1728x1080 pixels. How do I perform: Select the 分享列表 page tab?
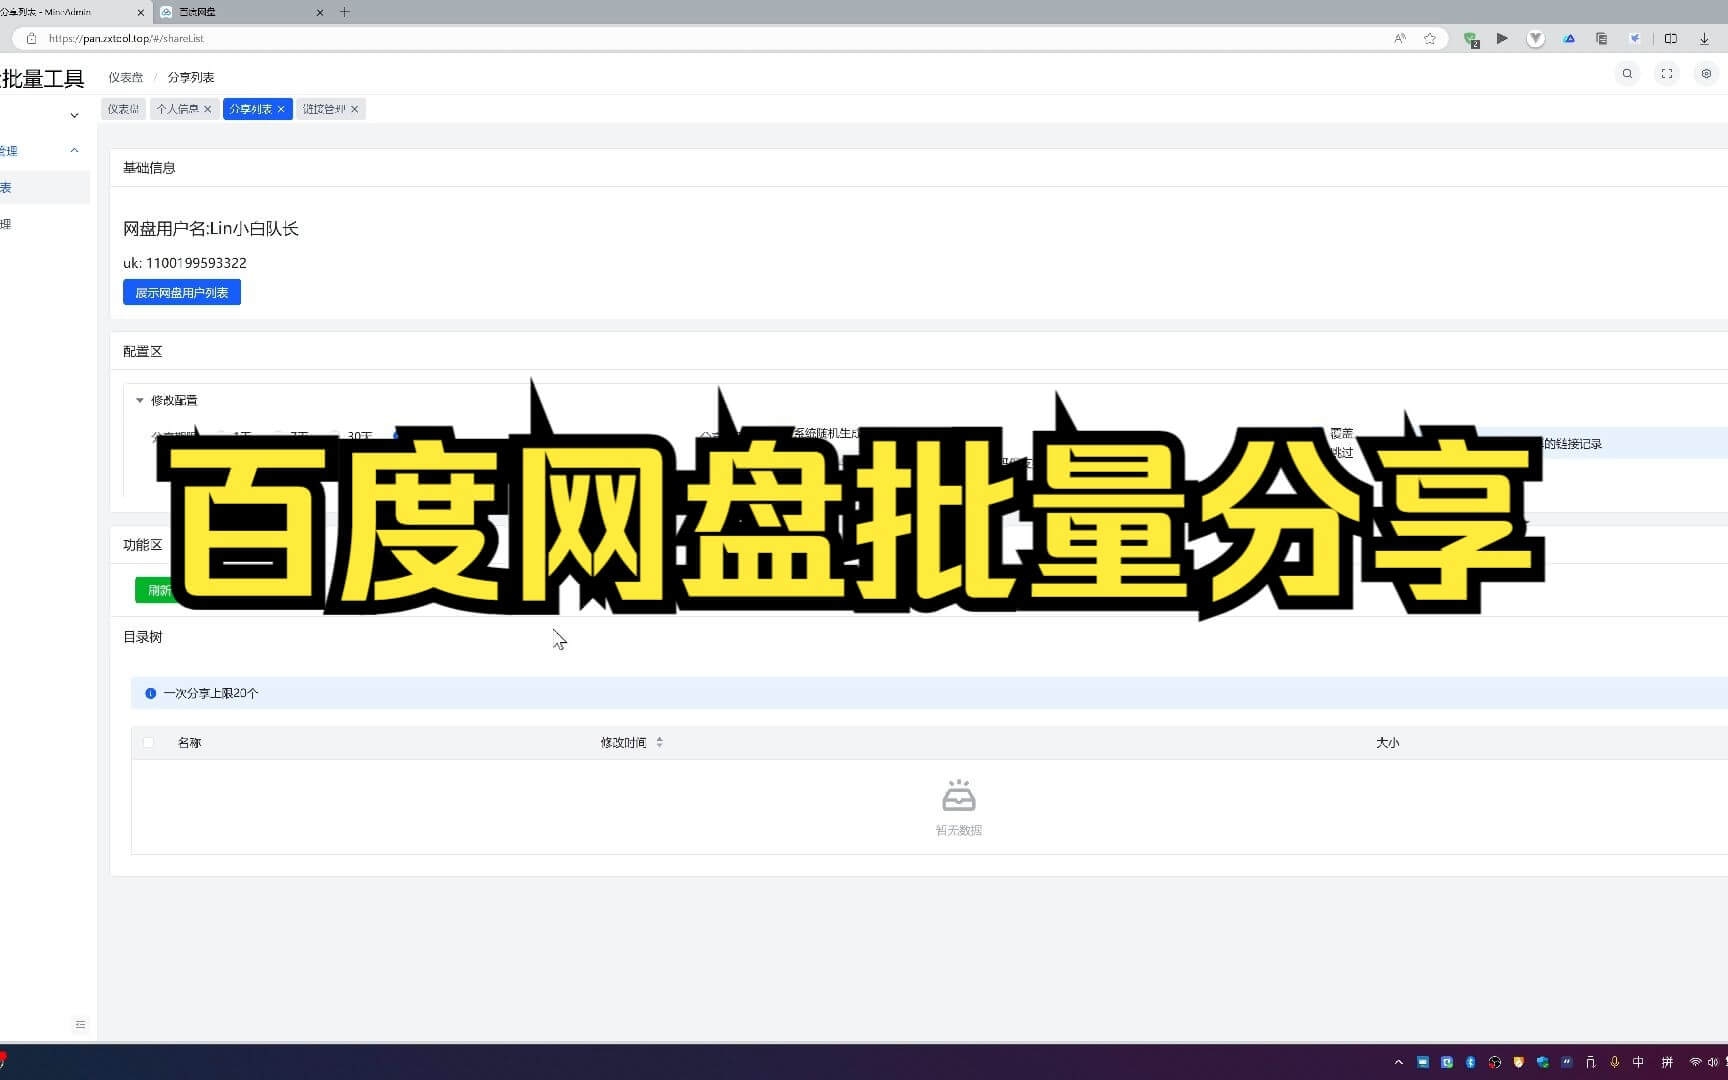point(250,109)
